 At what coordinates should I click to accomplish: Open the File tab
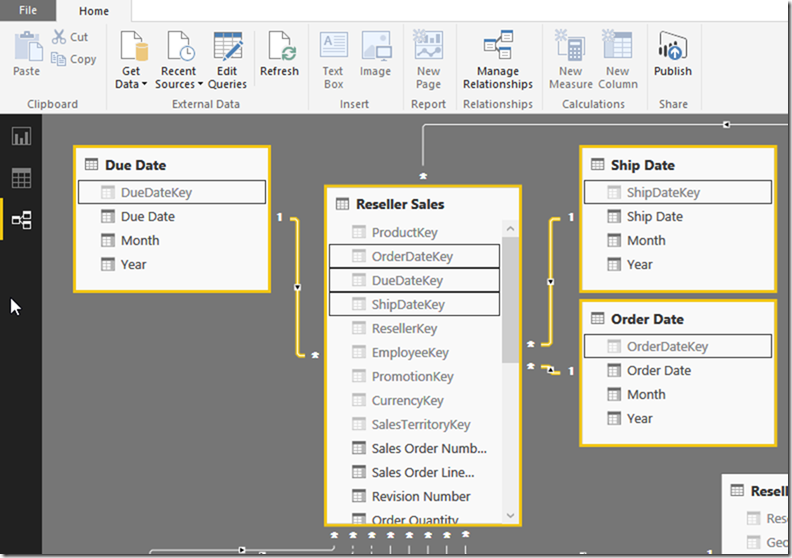(x=28, y=10)
